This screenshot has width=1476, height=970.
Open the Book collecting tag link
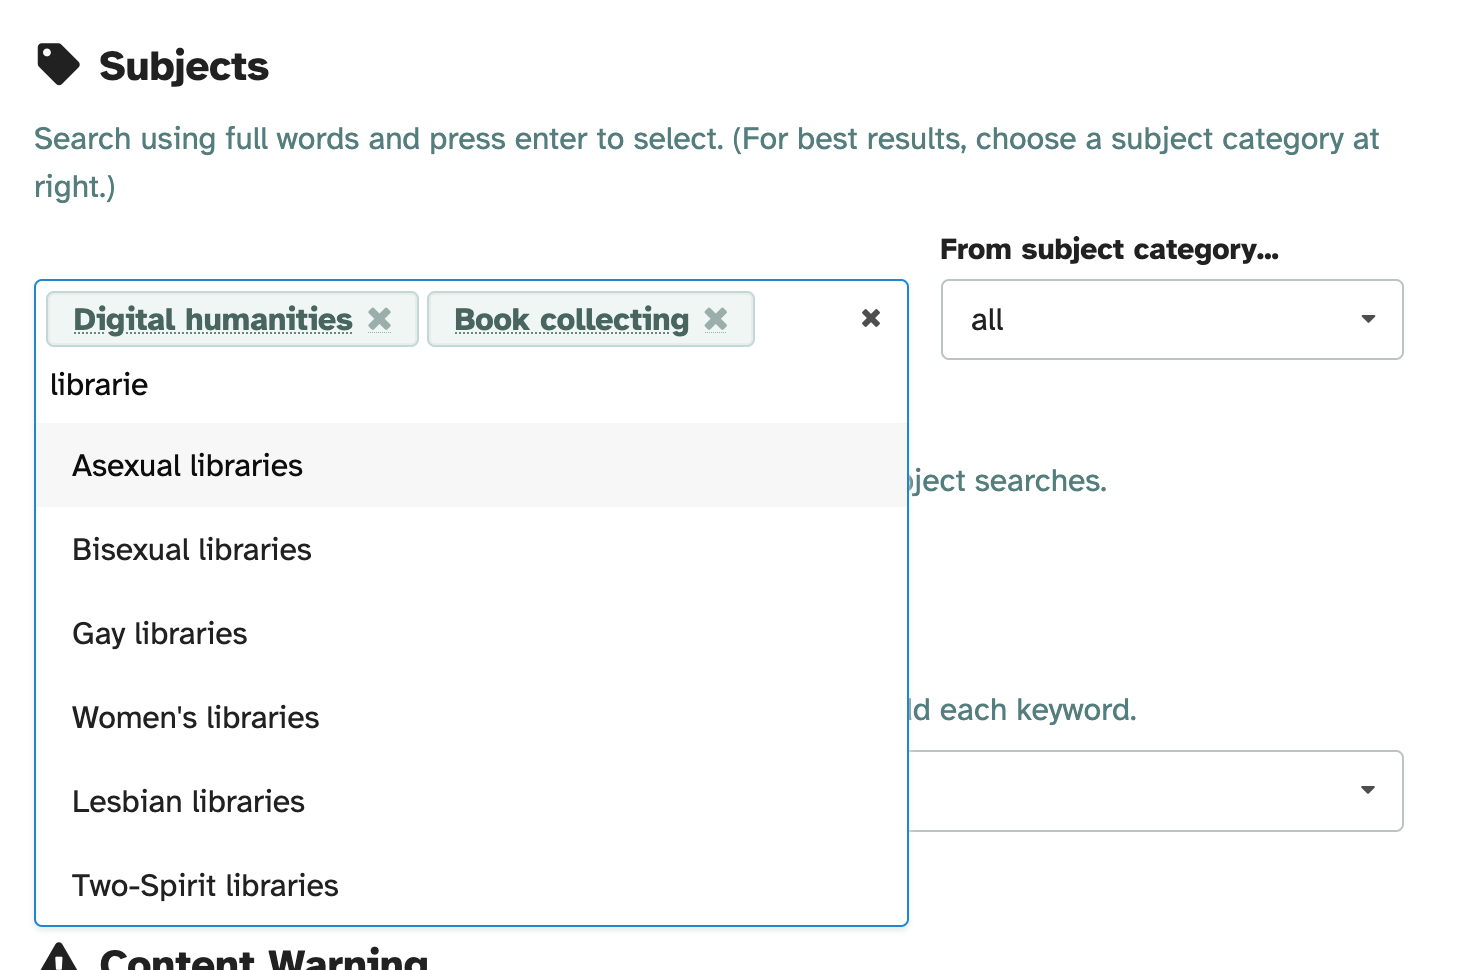(571, 319)
